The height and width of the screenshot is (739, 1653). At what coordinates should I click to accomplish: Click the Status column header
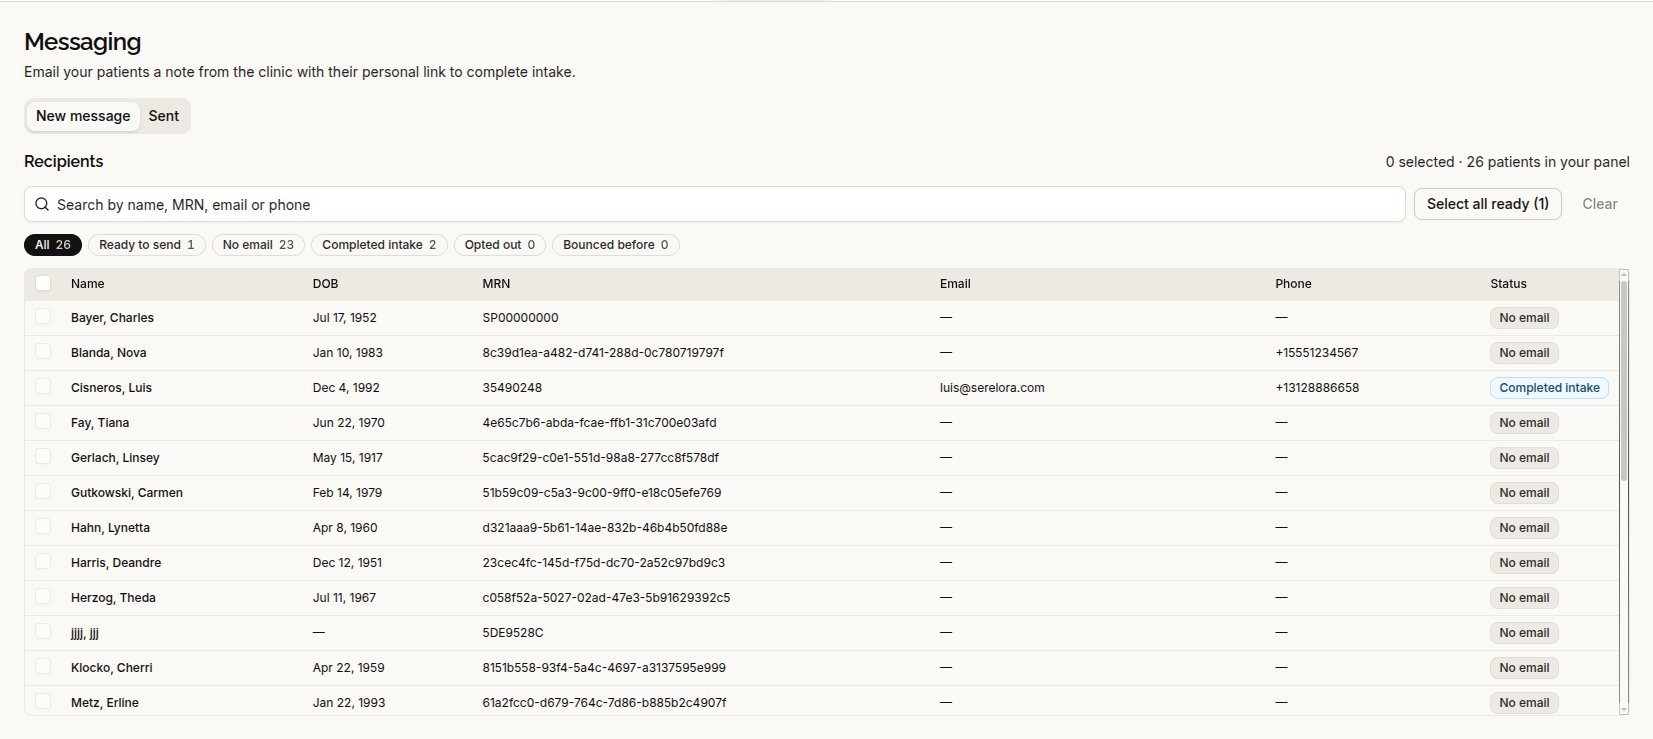1508,284
